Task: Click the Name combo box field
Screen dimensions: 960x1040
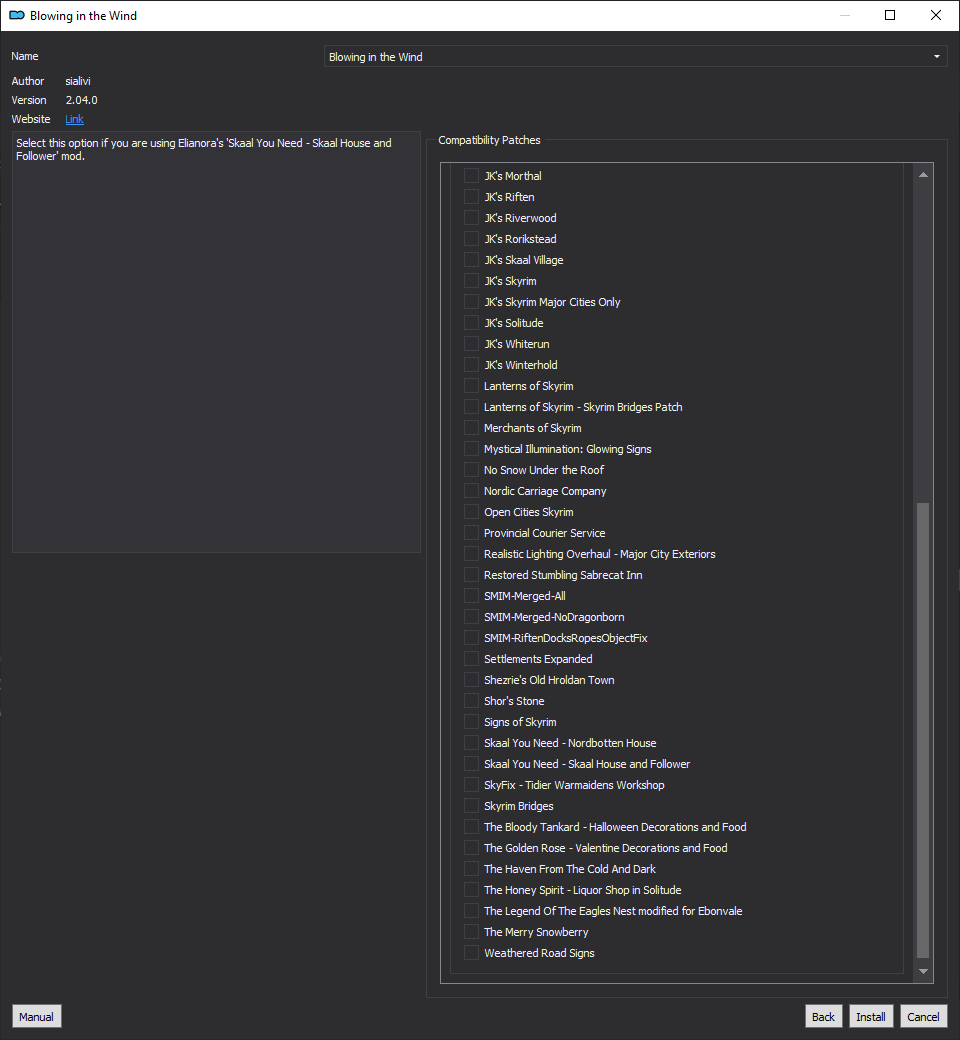Action: 635,56
